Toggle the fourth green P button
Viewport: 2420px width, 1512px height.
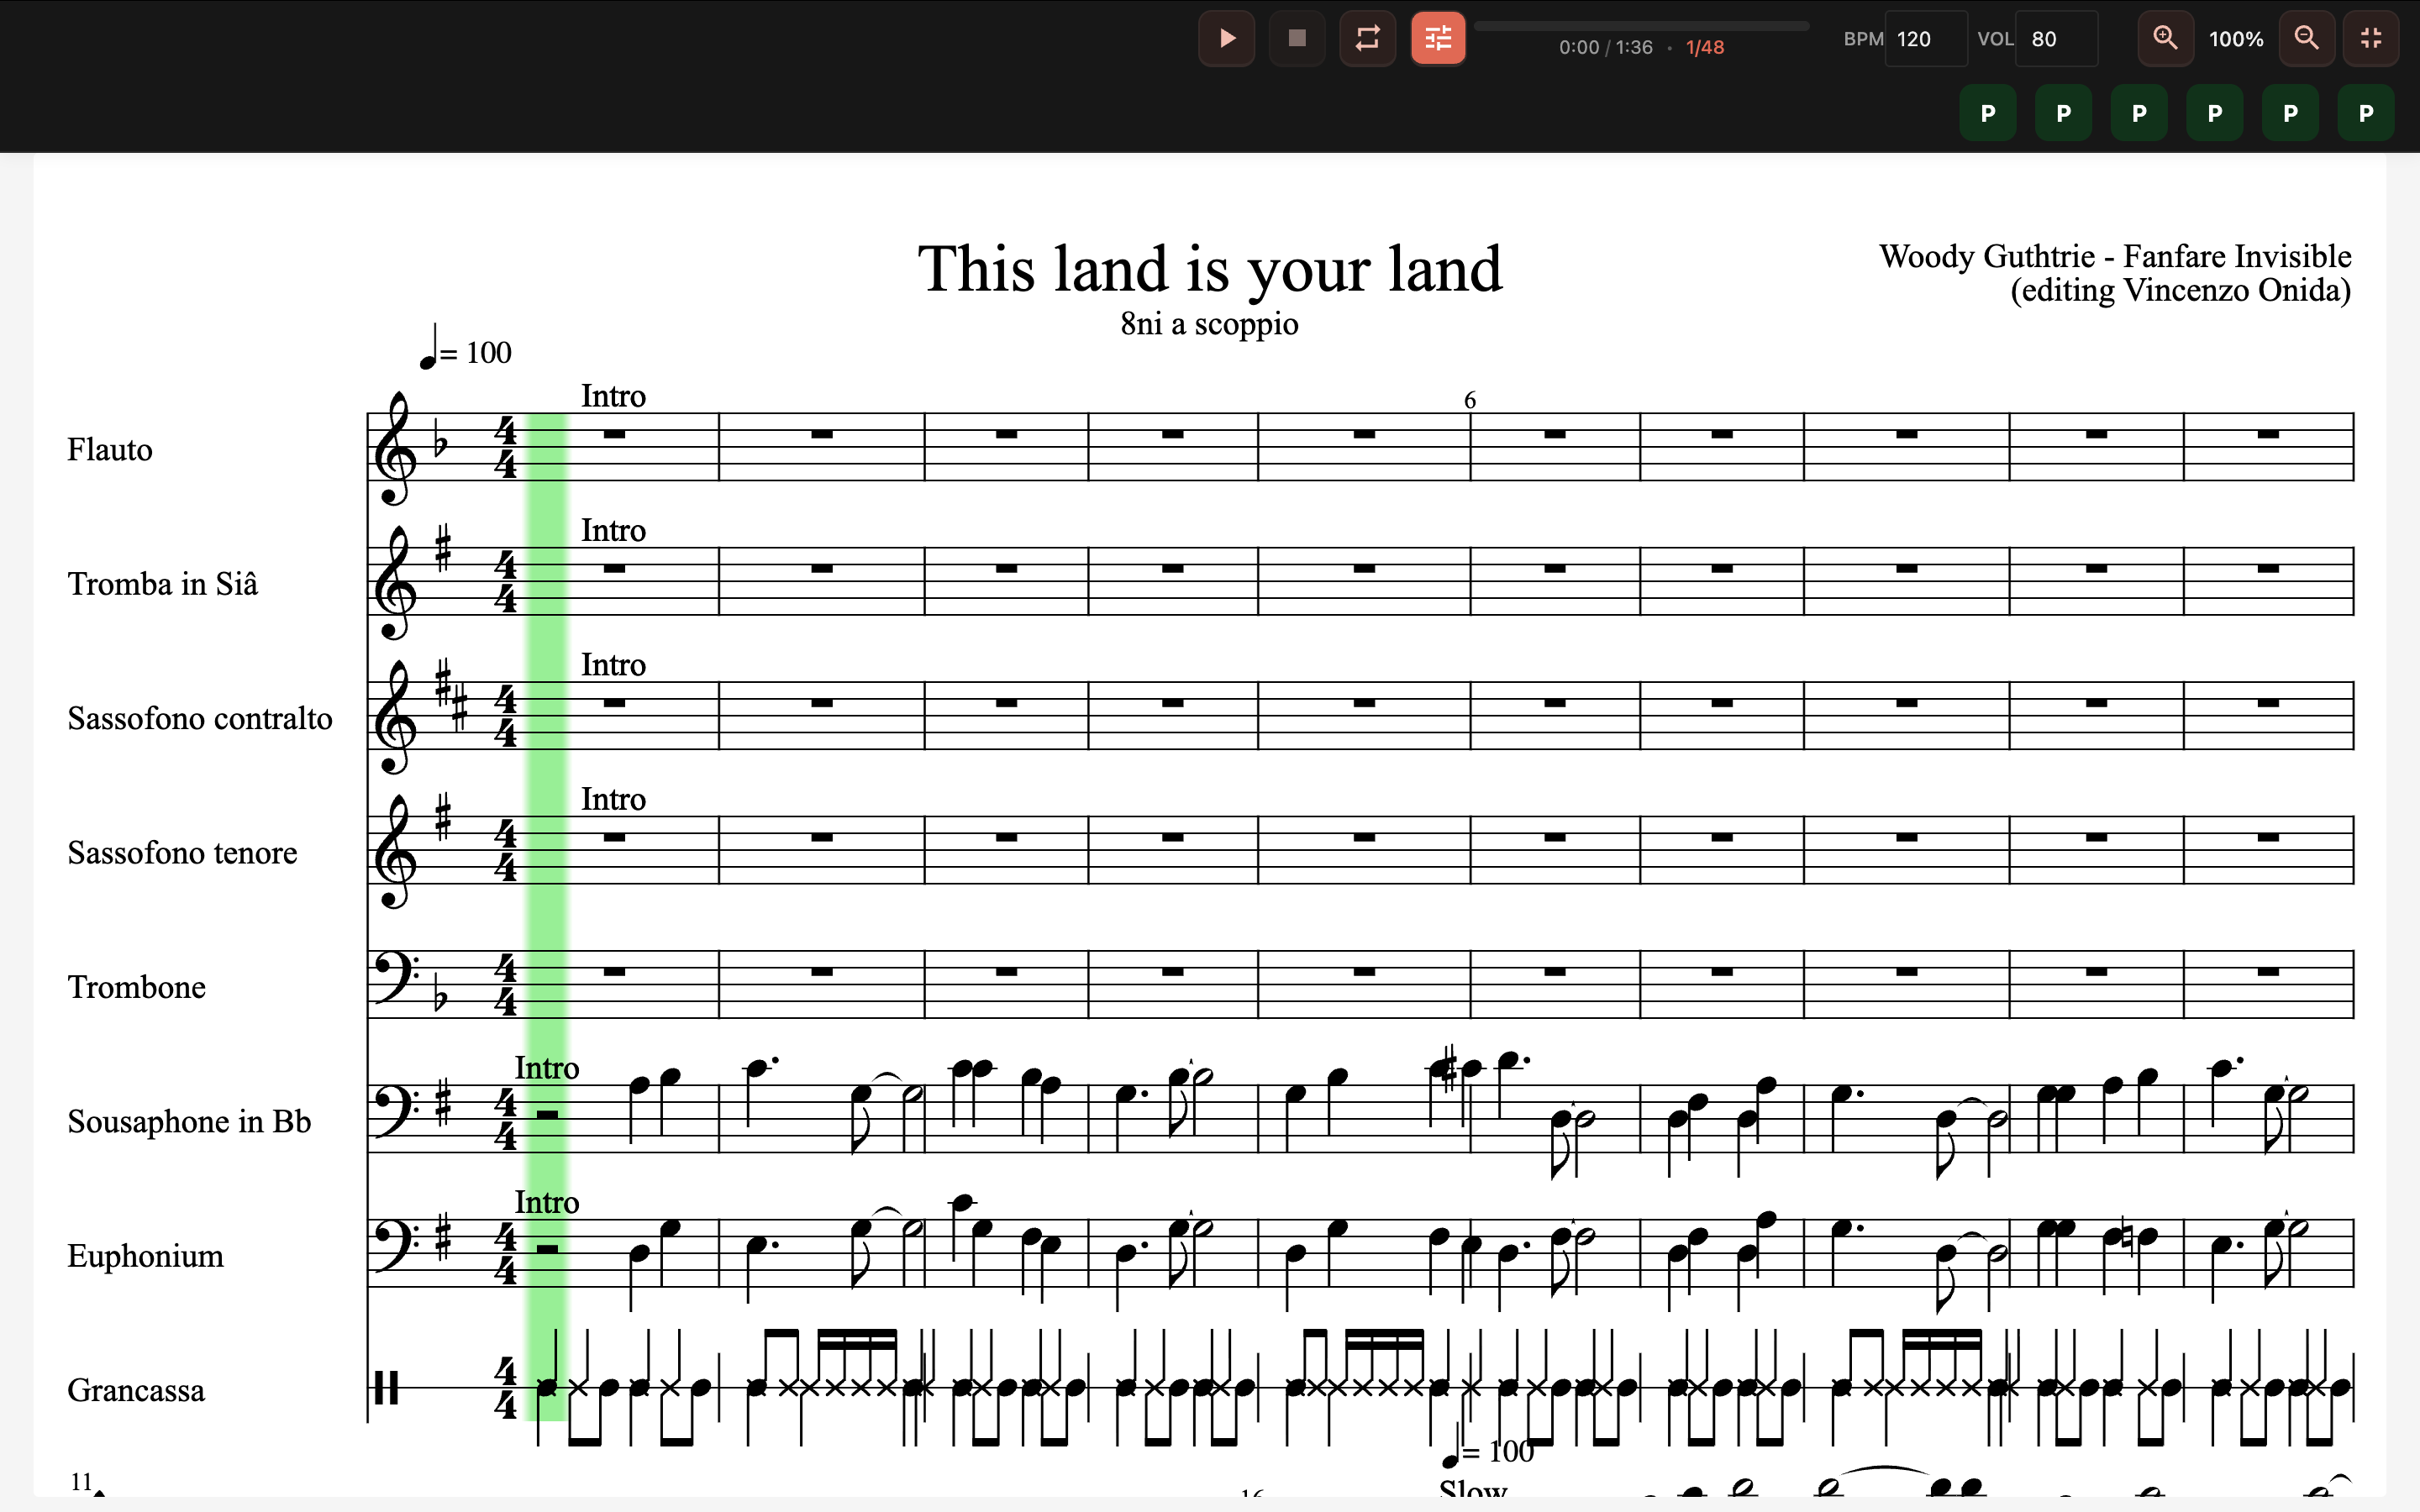(2215, 113)
